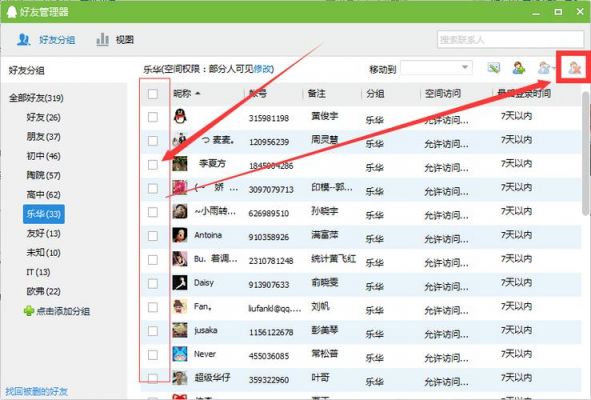
Task: Check the box for Never row
Action: [153, 355]
